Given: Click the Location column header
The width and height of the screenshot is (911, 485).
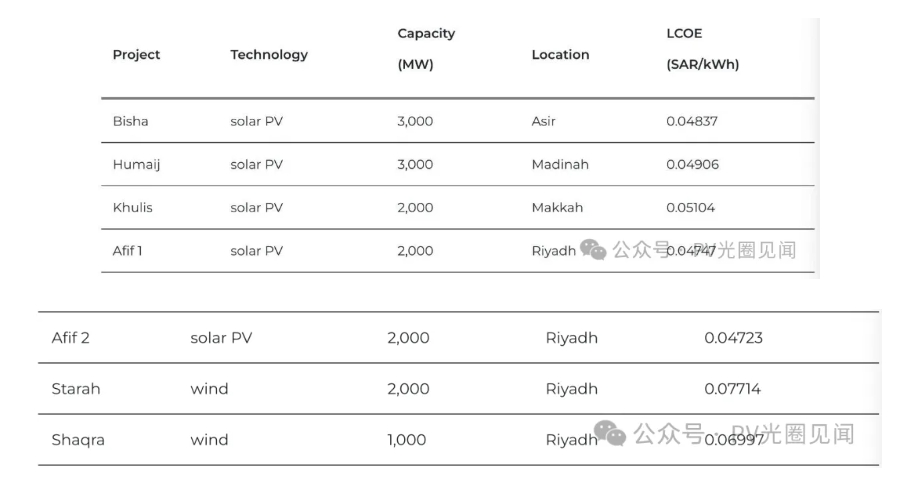Looking at the screenshot, I should pos(560,54).
